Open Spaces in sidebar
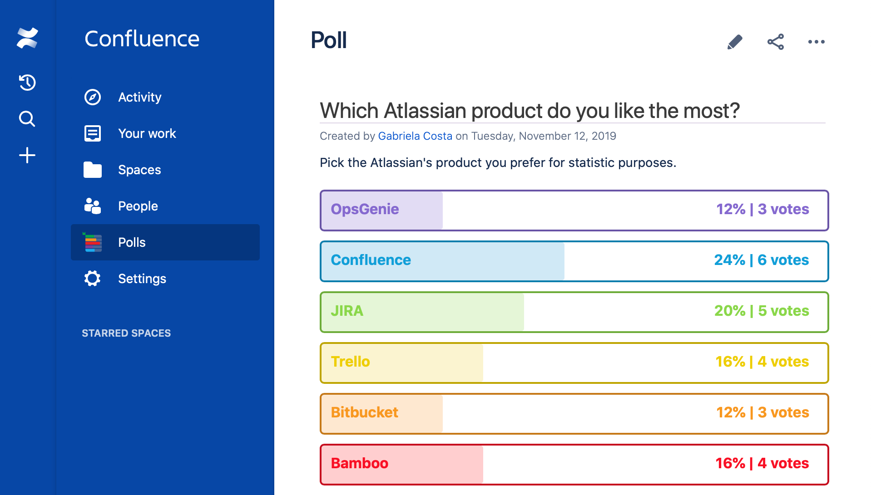 click(x=139, y=170)
